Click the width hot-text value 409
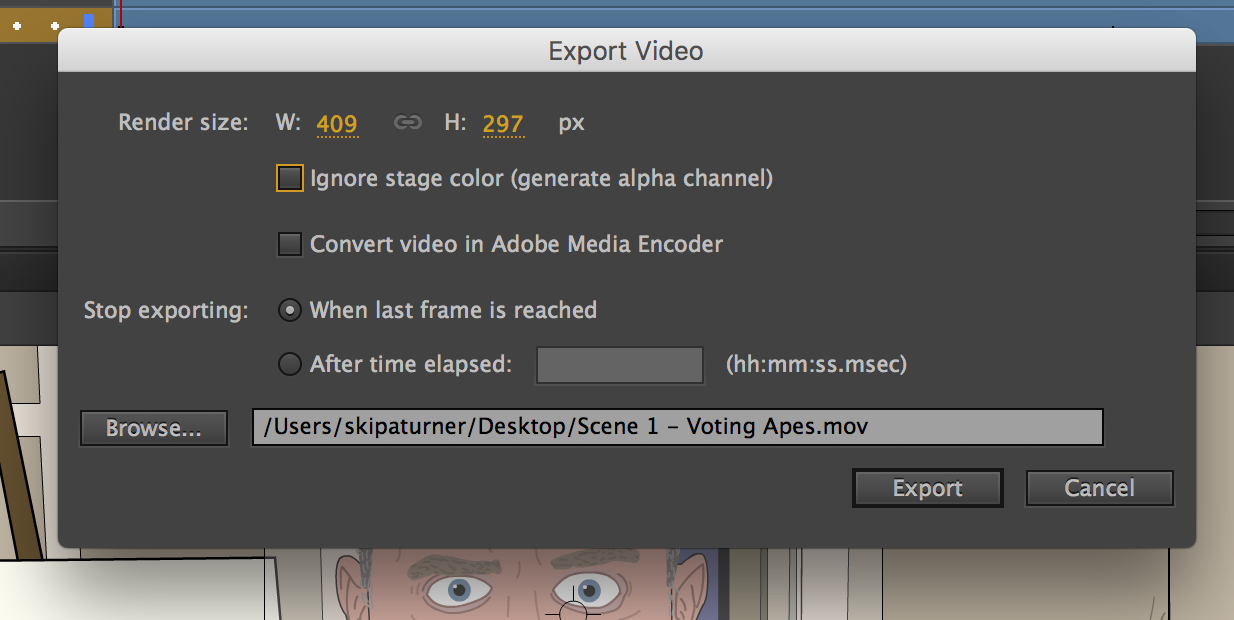Screen dimensions: 1234x620 338,122
